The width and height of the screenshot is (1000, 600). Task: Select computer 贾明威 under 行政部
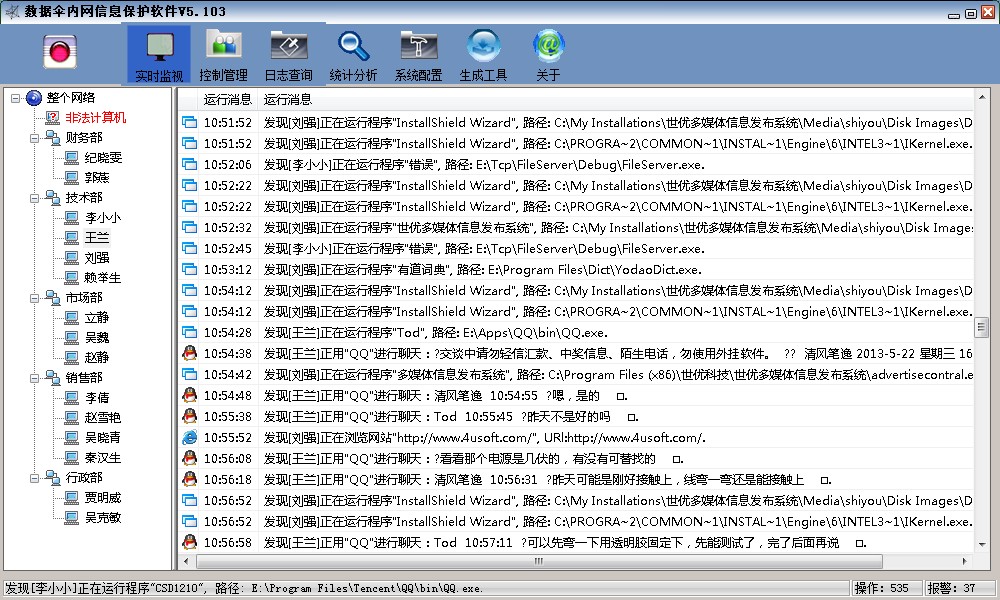tap(102, 498)
